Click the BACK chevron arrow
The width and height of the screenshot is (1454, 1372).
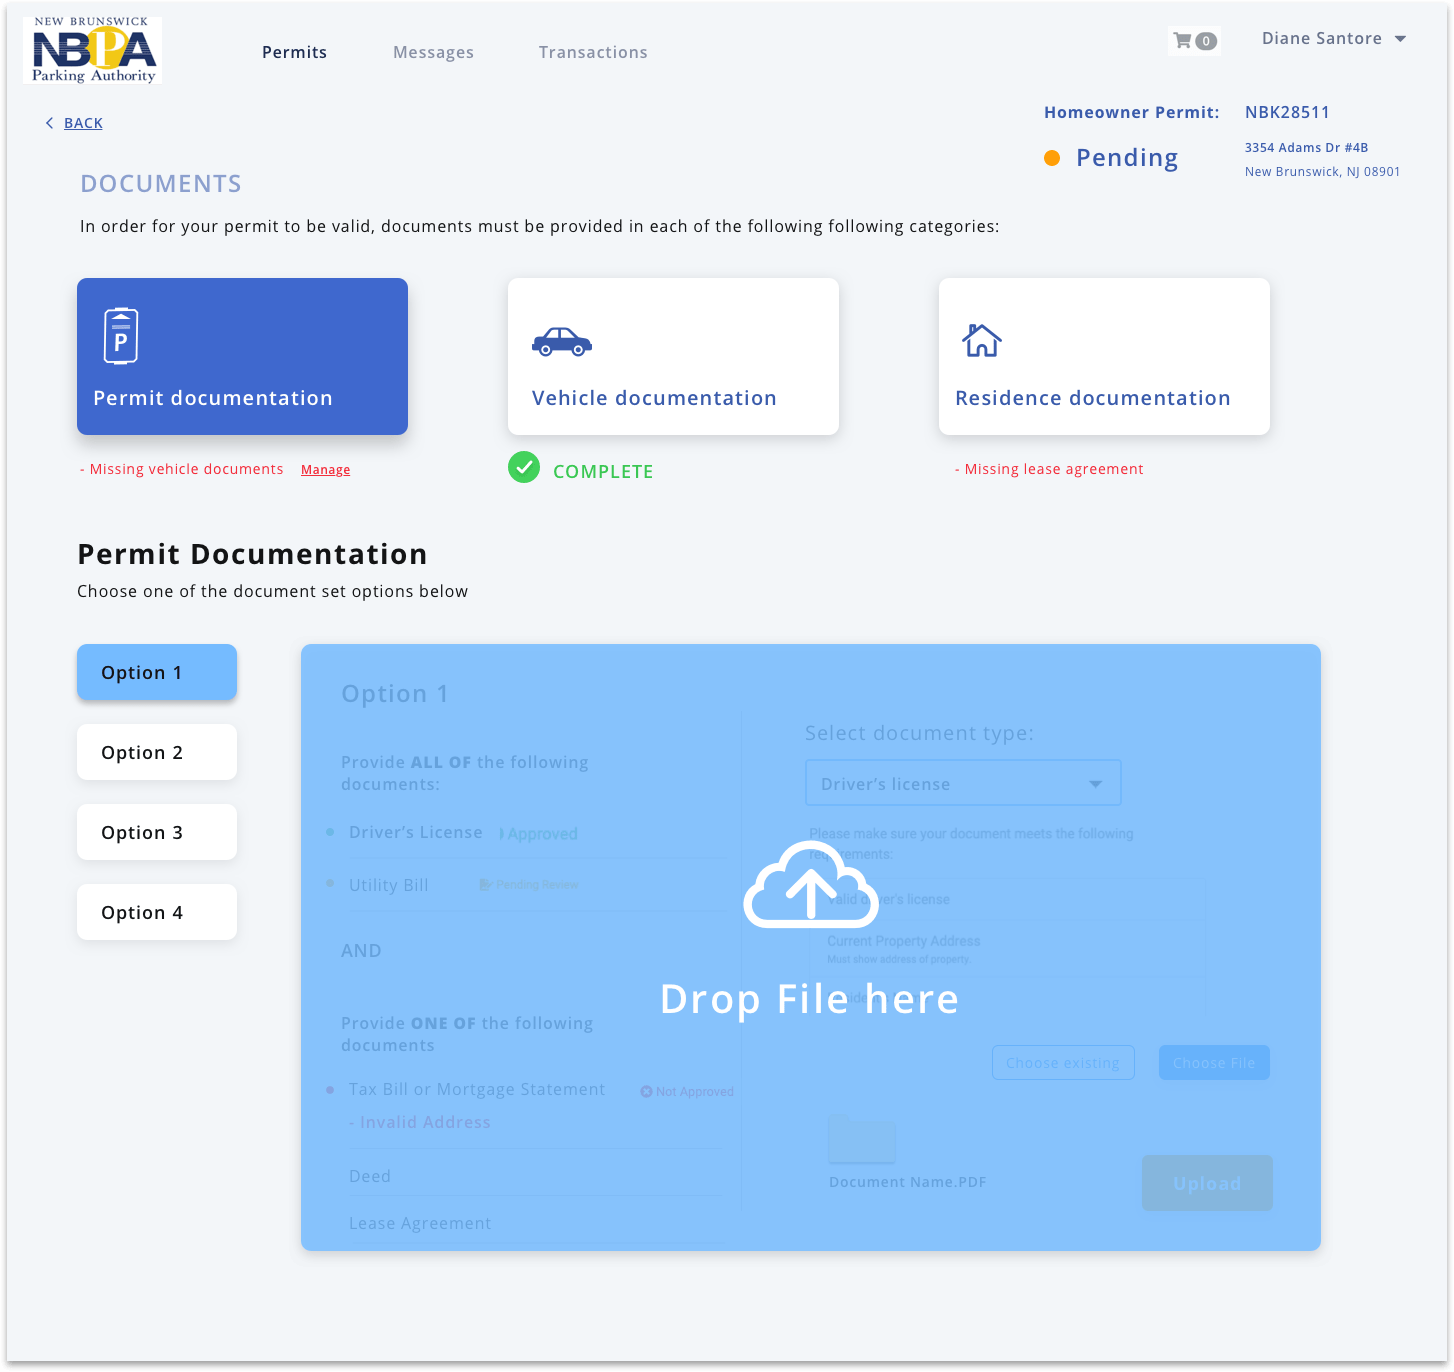tap(49, 122)
